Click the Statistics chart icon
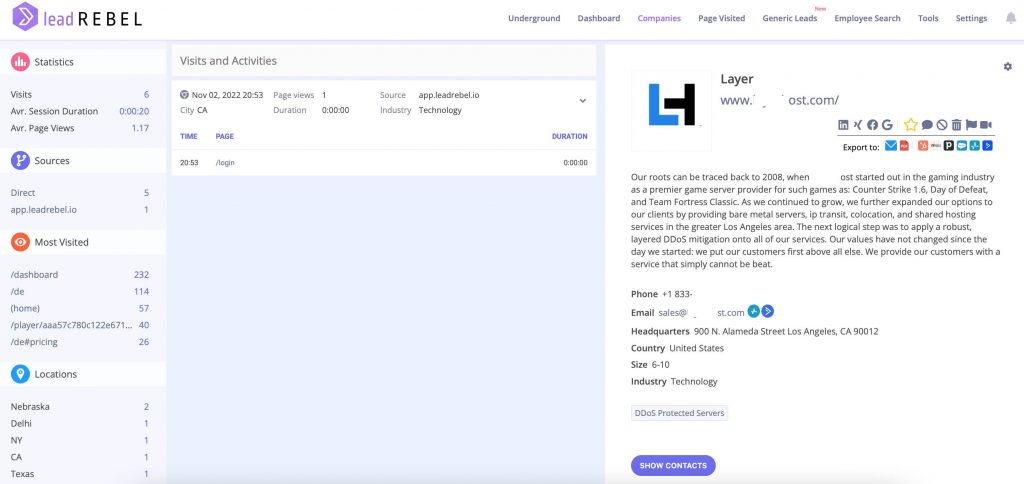The width and height of the screenshot is (1024, 484). tap(20, 62)
